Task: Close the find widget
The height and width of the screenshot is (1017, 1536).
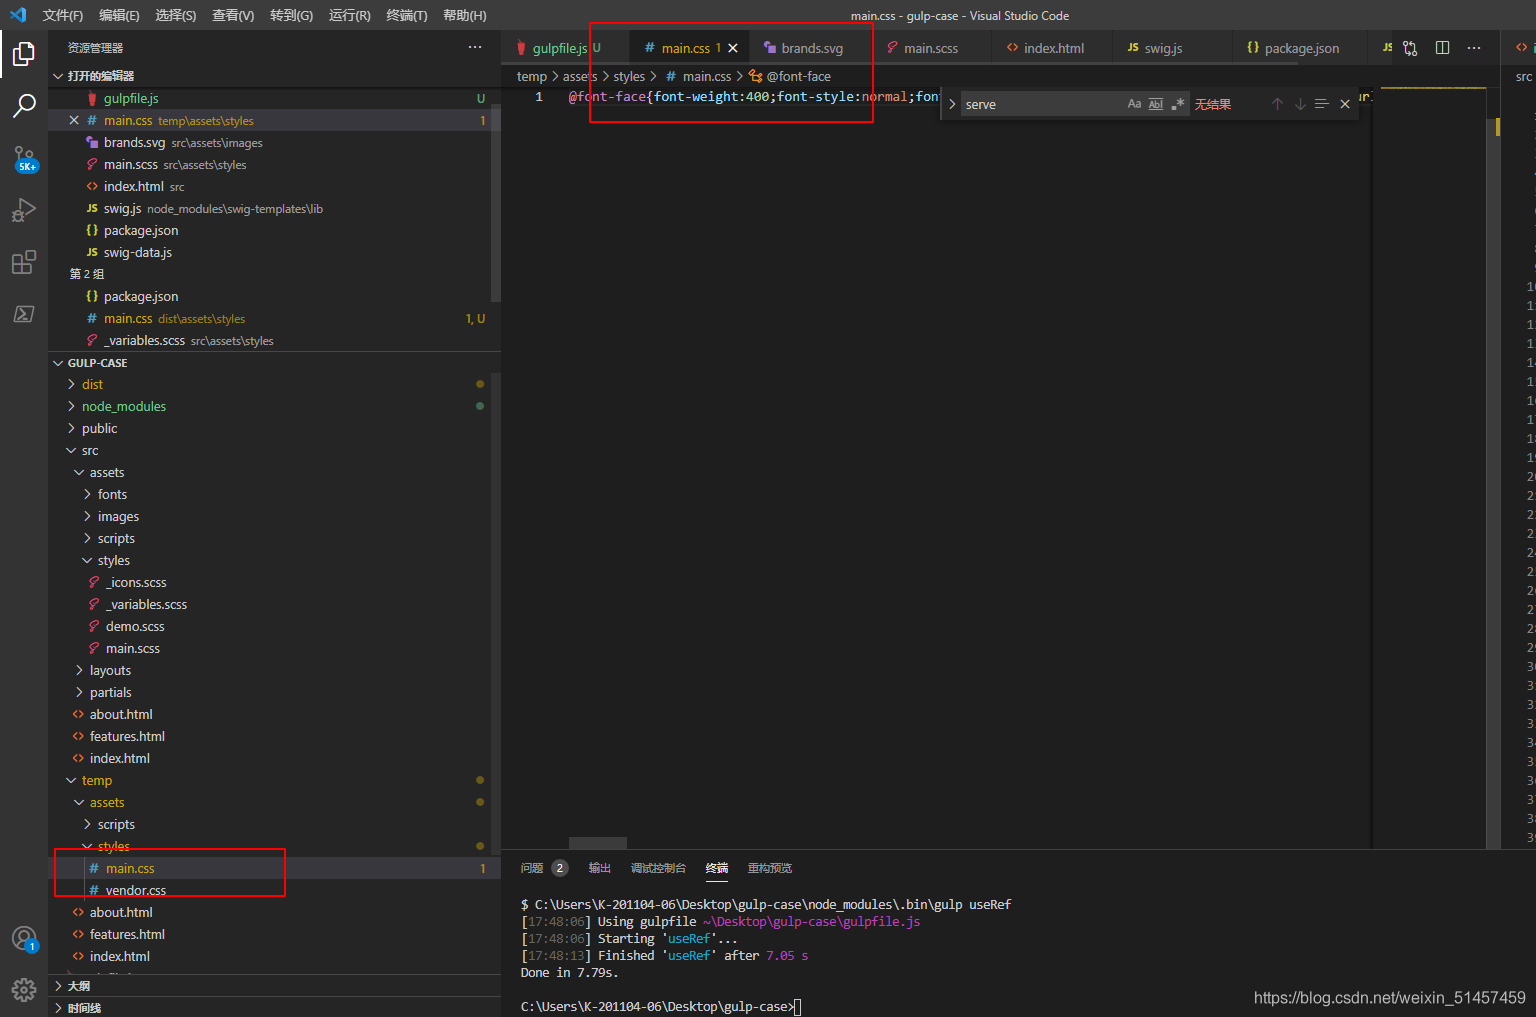Action: point(1345,104)
